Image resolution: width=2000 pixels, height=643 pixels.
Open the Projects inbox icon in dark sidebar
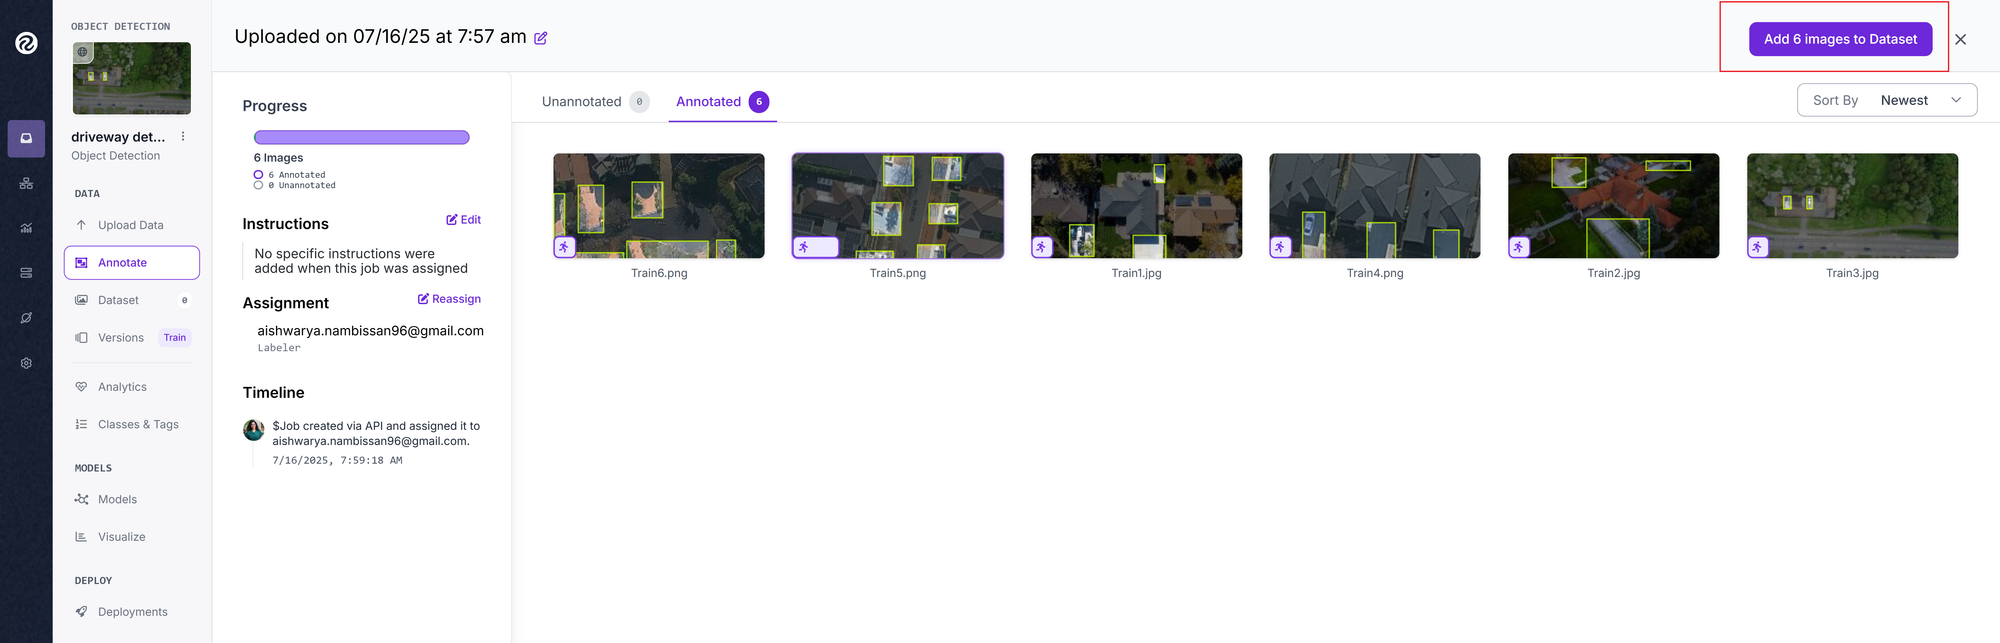26,139
